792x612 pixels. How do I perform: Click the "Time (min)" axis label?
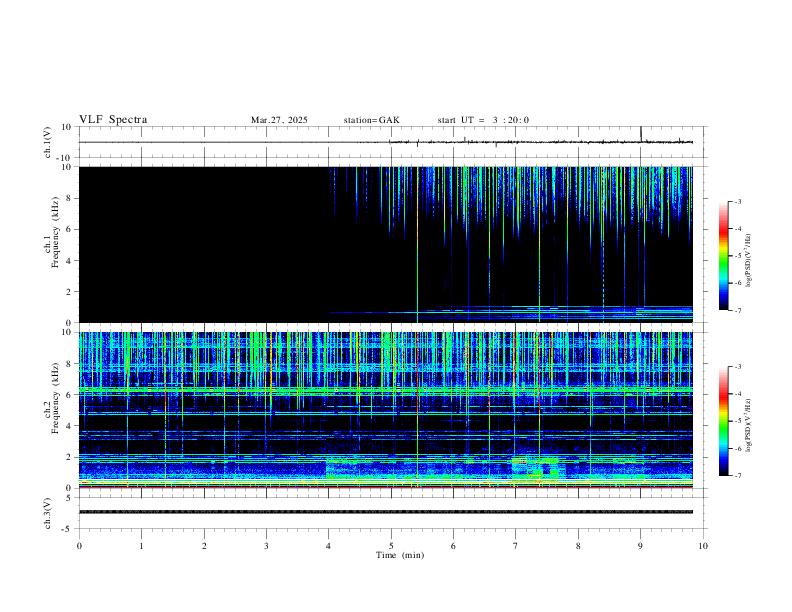400,555
